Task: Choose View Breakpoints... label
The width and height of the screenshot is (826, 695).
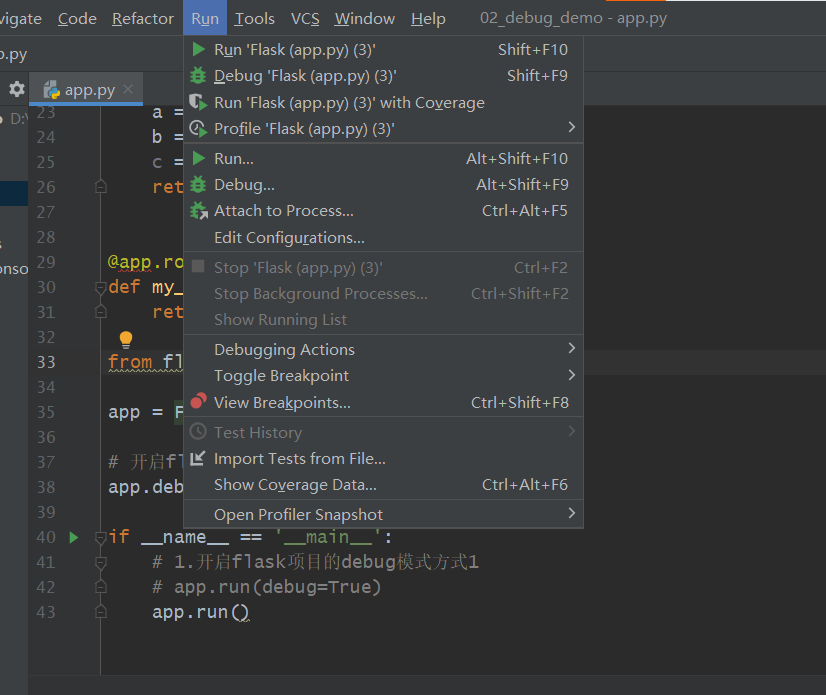Action: pos(282,403)
